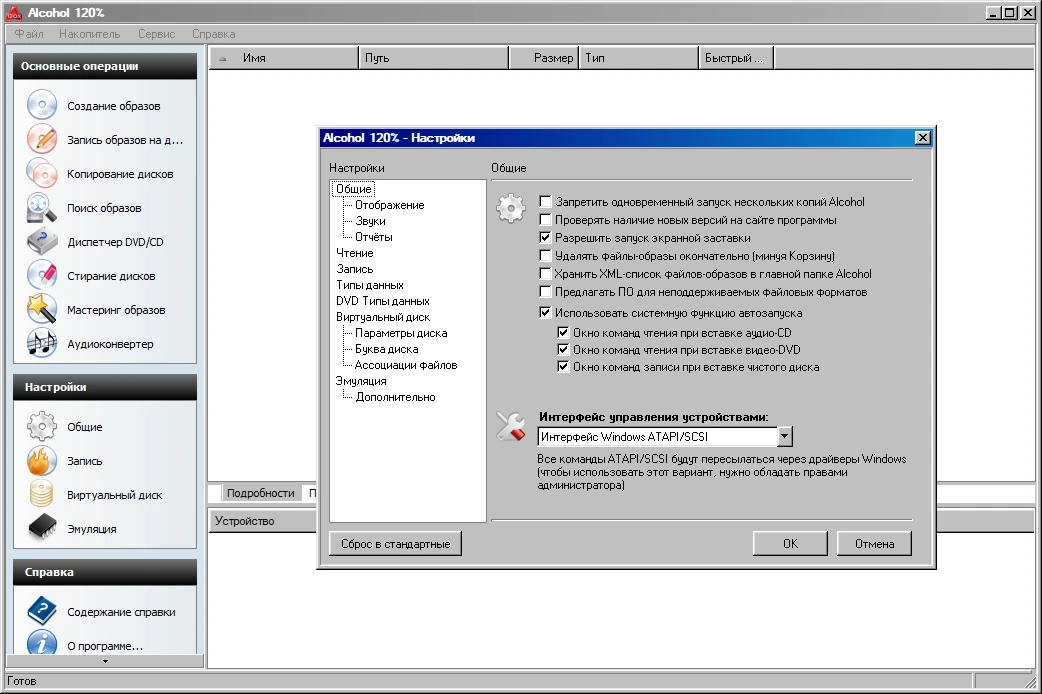Screen dimensions: 1042x694
Task: Select Виртуальный диск in the settings tree
Action: [383, 316]
